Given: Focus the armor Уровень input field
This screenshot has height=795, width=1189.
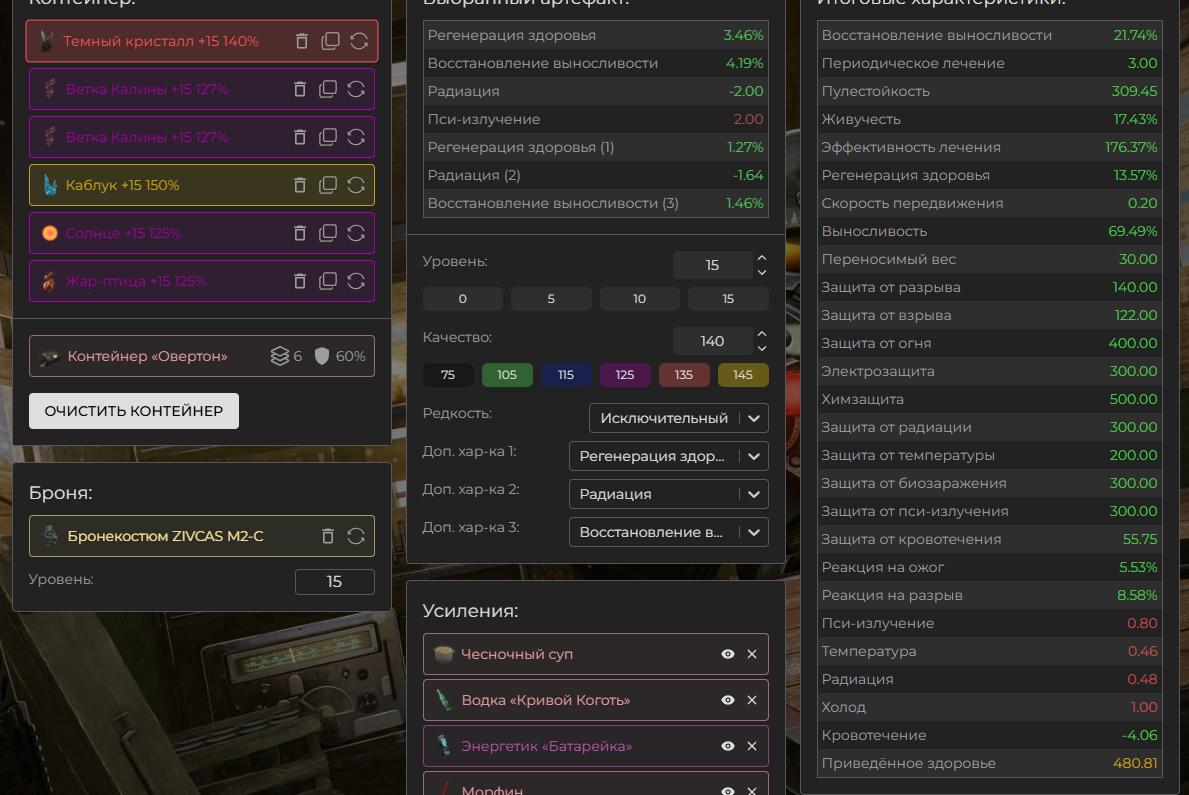Looking at the screenshot, I should coord(334,581).
